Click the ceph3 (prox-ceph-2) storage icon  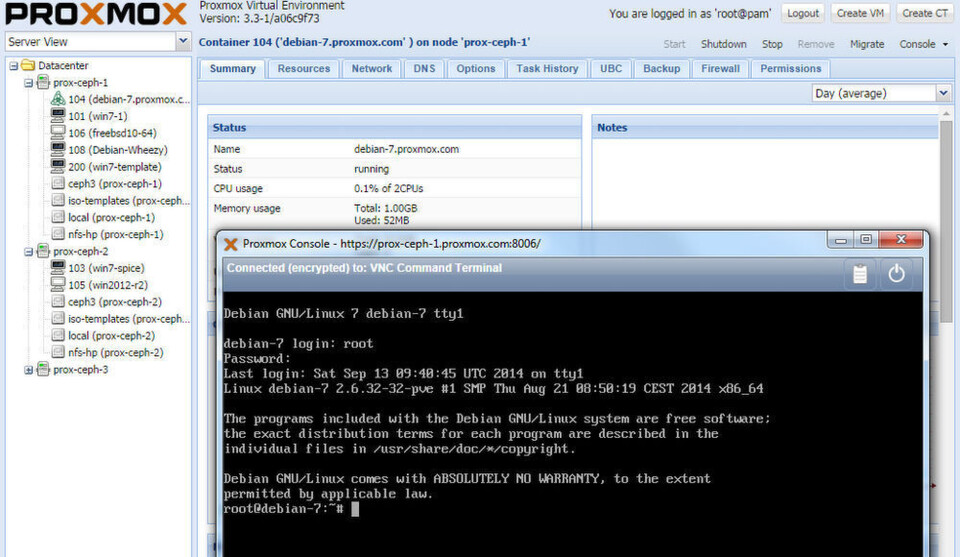click(58, 301)
